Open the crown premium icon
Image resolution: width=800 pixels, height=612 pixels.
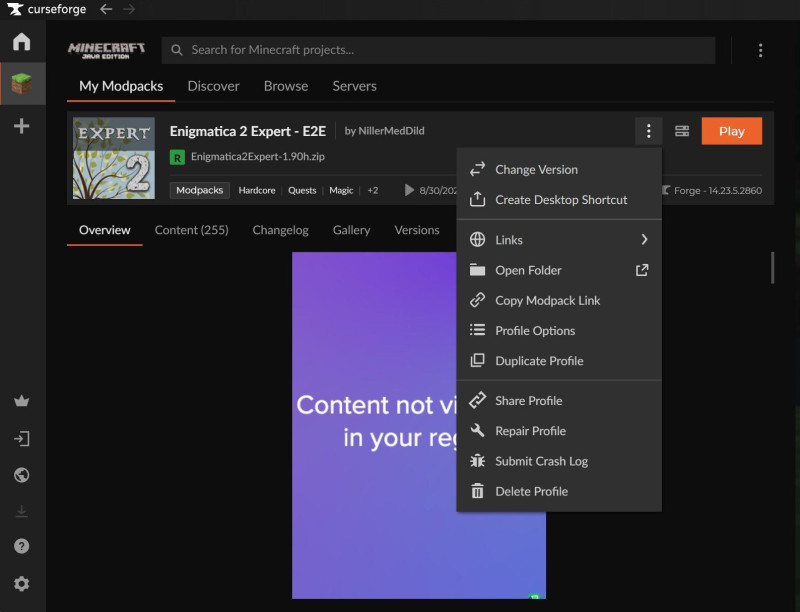[x=21, y=401]
